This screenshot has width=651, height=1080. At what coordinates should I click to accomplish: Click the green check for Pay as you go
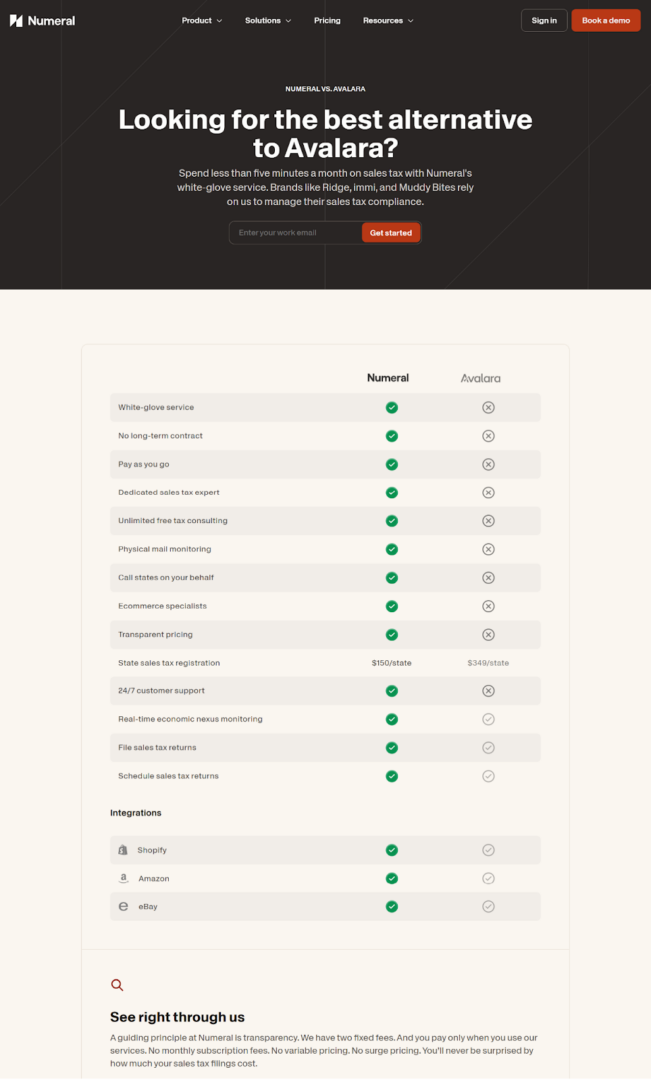[391, 464]
